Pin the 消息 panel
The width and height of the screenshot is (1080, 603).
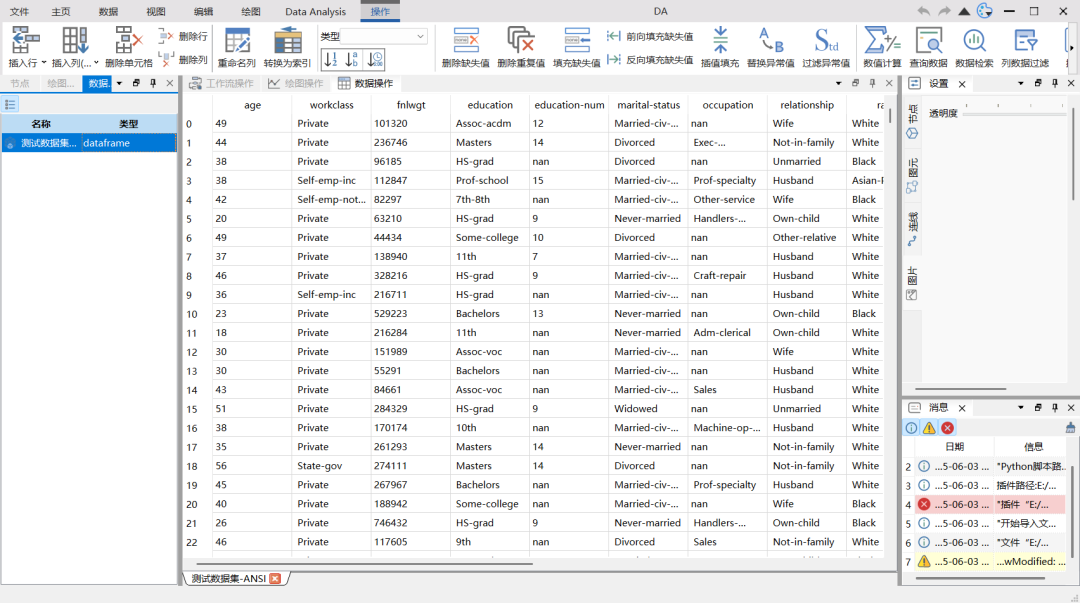[x=1055, y=408]
